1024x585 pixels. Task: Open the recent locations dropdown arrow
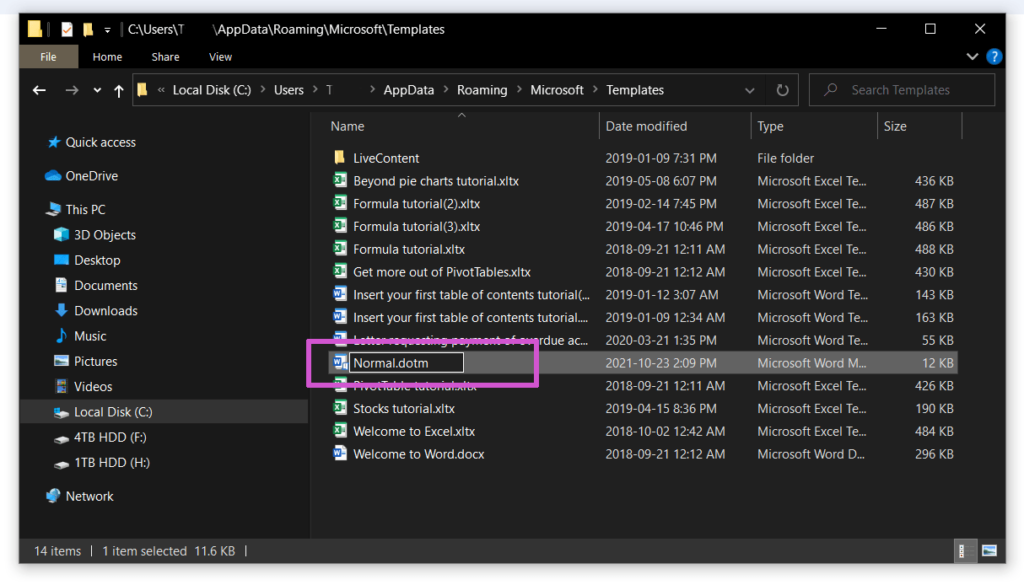(97, 90)
